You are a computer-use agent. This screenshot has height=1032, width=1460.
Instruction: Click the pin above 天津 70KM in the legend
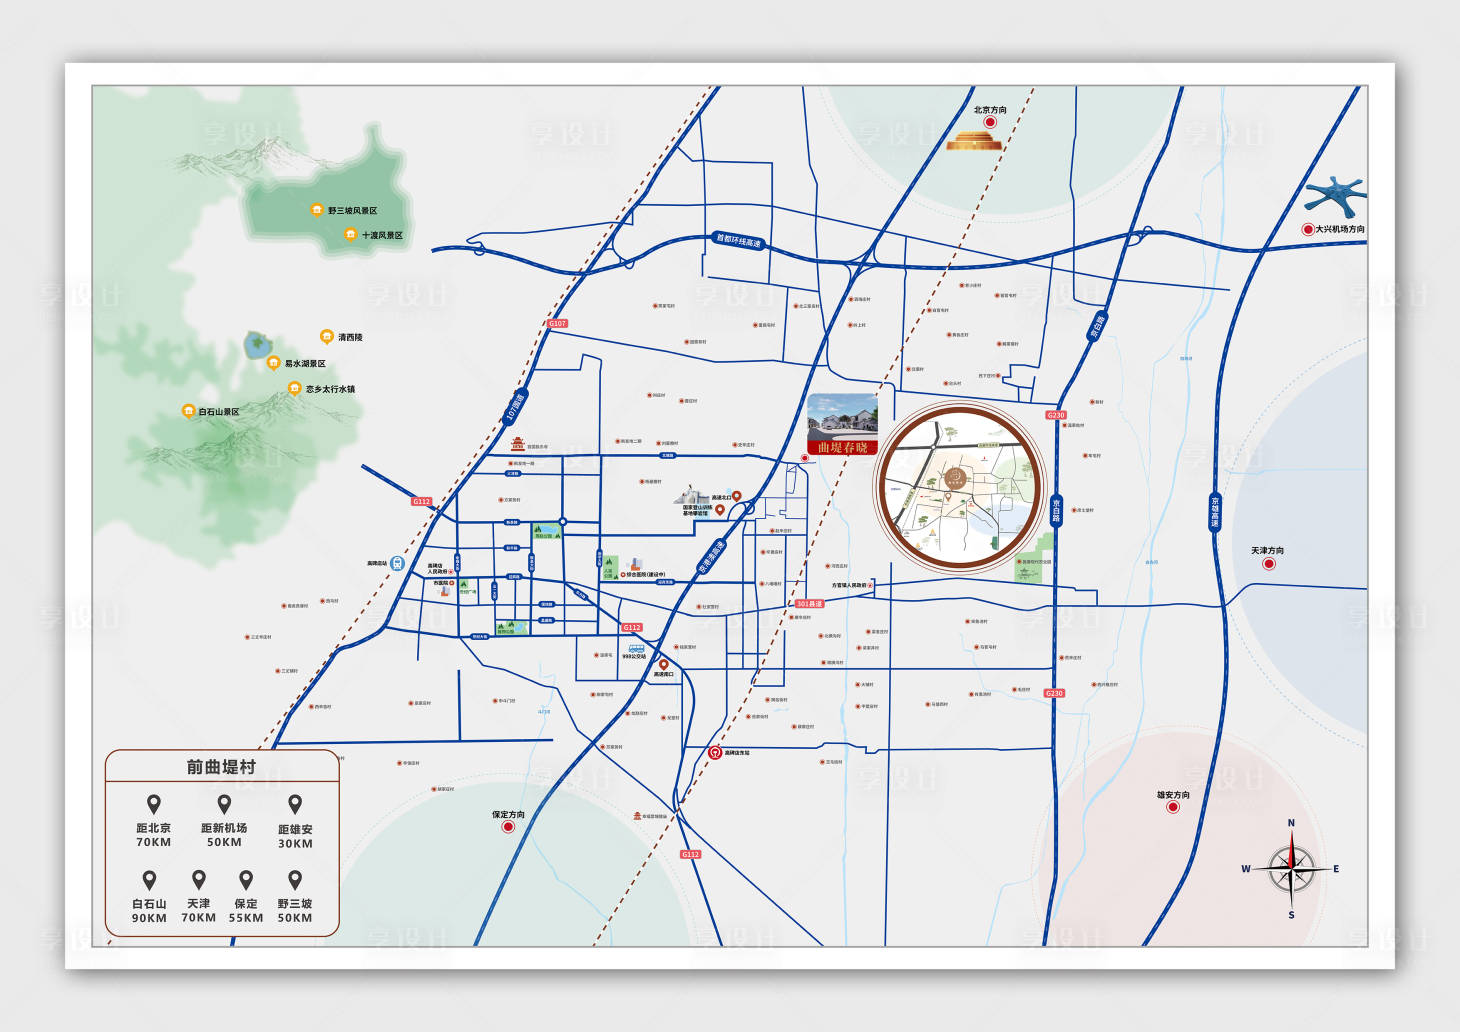[x=199, y=880]
